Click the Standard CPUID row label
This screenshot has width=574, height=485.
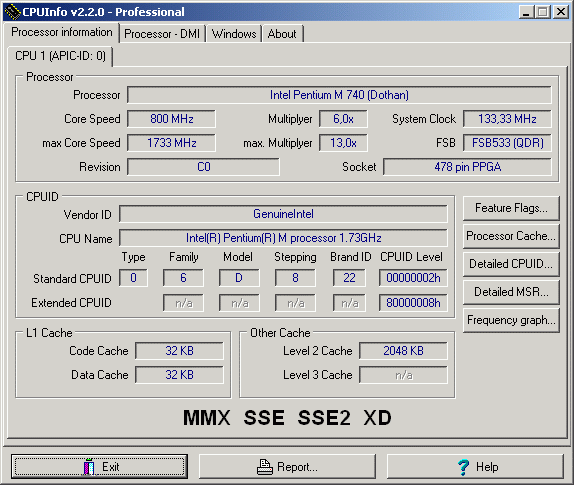(x=72, y=279)
